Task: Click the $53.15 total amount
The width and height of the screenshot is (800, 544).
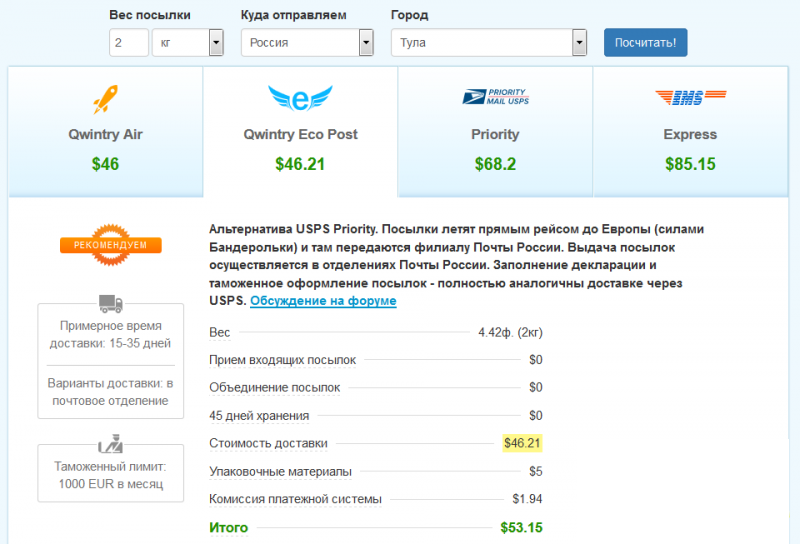Action: [521, 528]
